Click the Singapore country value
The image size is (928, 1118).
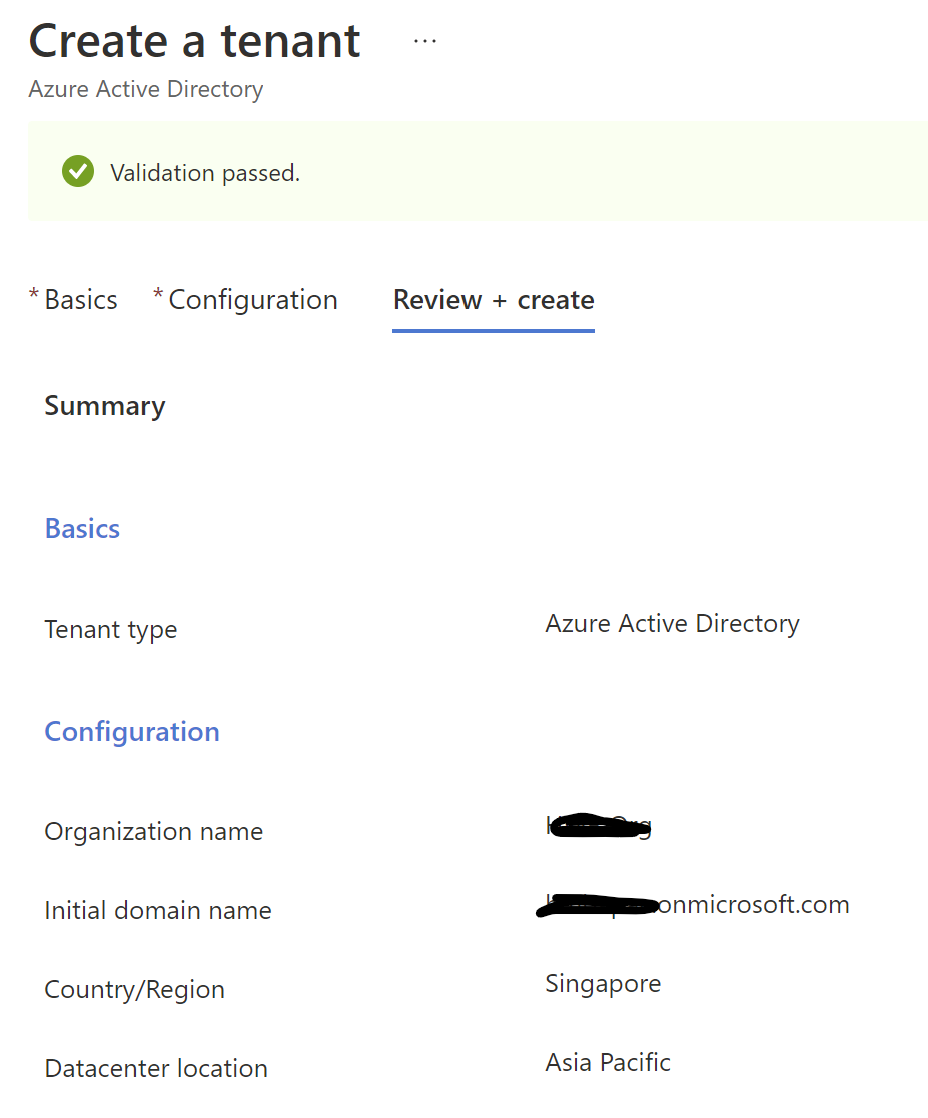coord(603,983)
